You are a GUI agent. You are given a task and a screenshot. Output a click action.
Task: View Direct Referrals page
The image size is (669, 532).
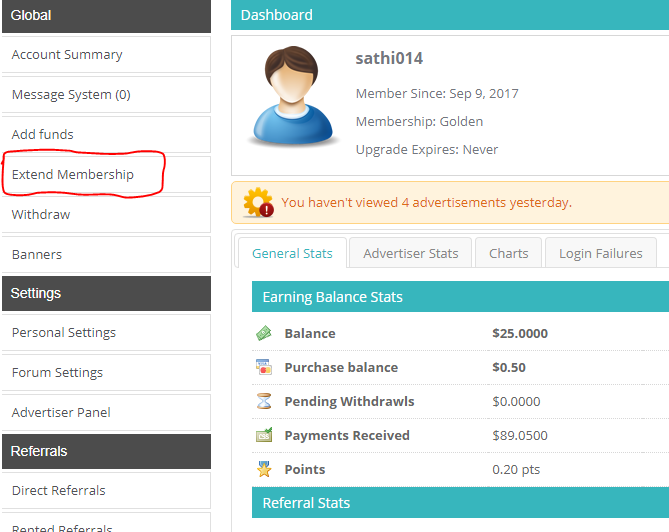point(59,491)
